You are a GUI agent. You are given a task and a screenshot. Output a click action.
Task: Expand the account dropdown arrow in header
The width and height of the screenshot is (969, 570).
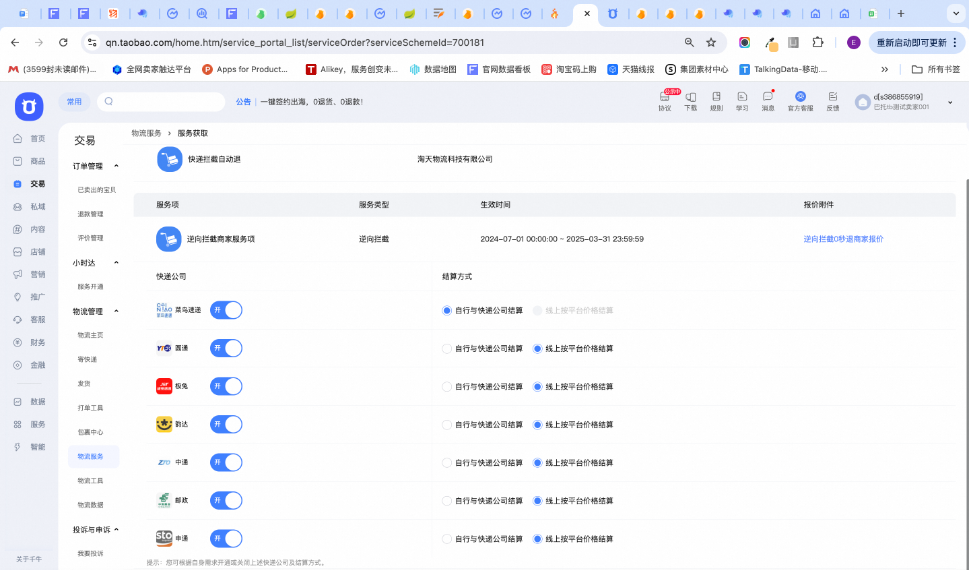(x=950, y=103)
